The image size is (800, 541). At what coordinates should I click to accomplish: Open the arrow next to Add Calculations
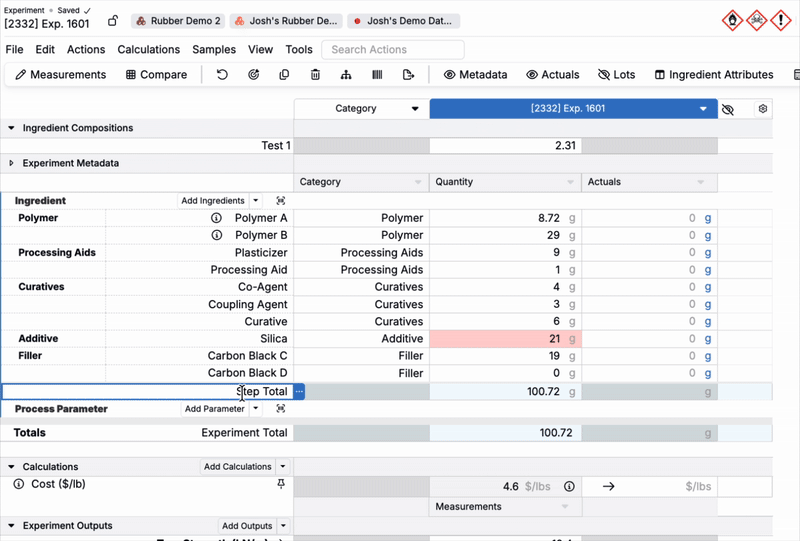pyautogui.click(x=283, y=467)
